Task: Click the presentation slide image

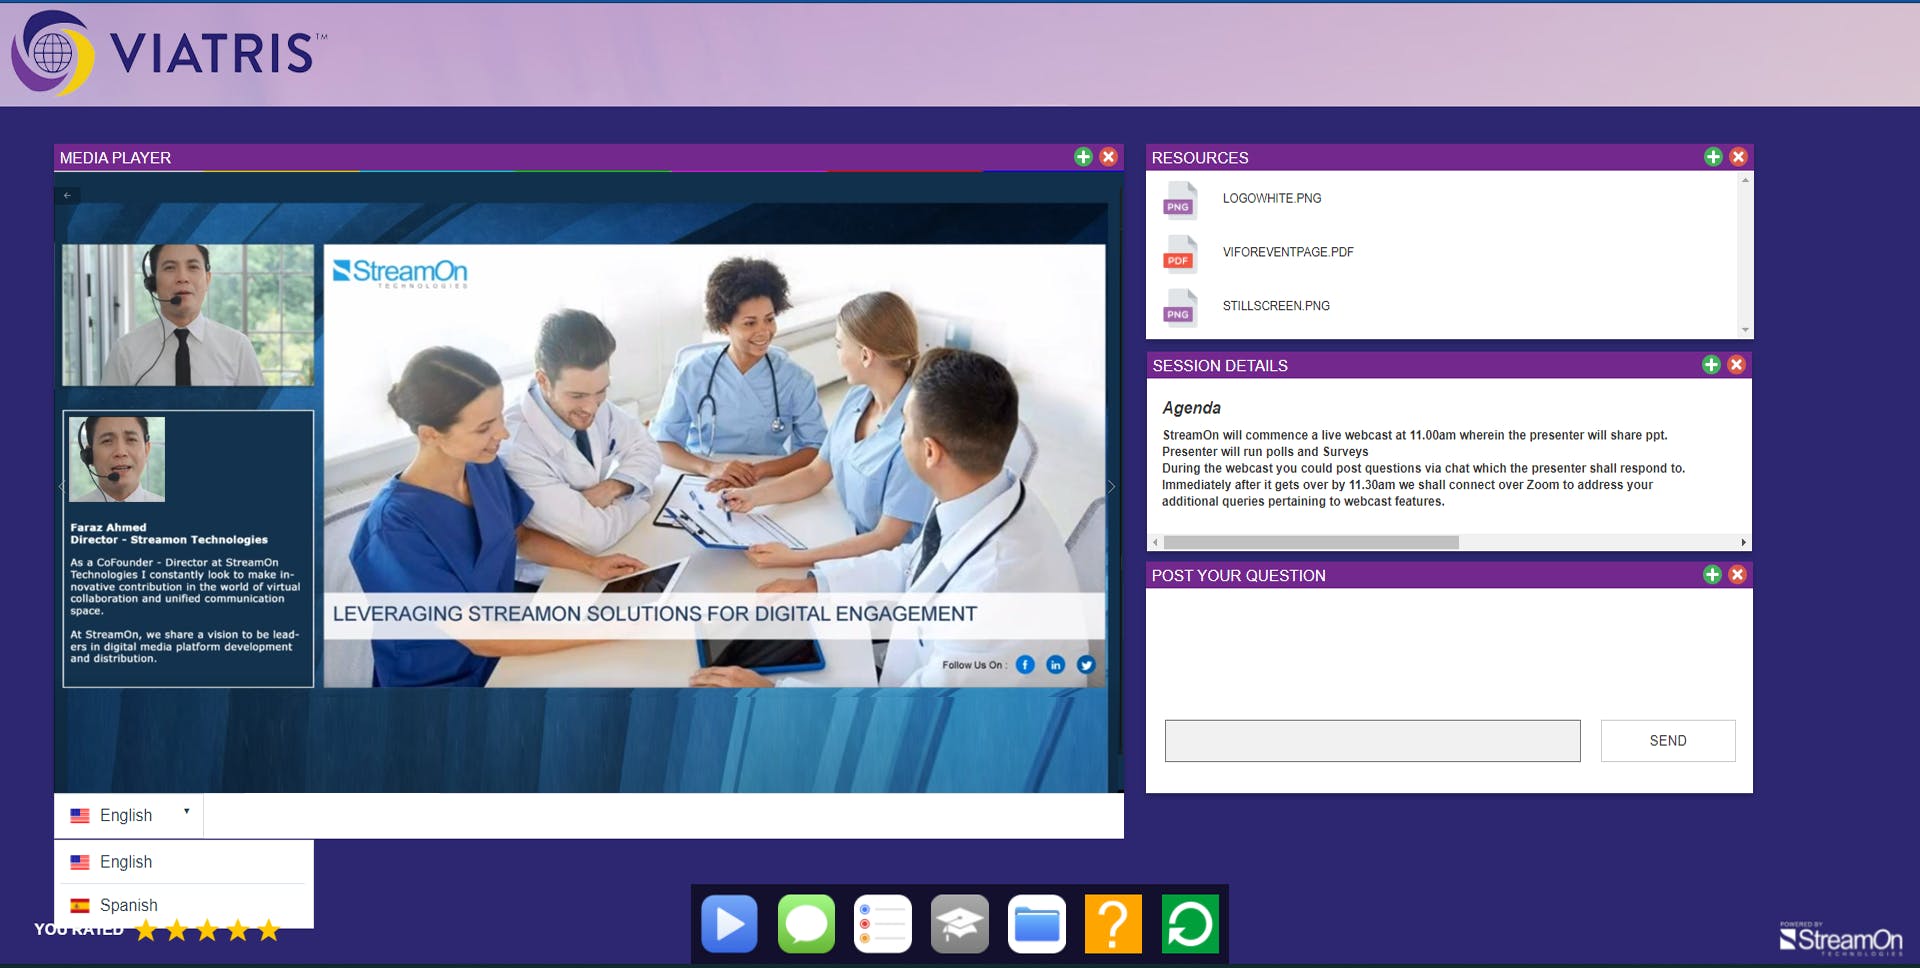Action: pyautogui.click(x=715, y=466)
